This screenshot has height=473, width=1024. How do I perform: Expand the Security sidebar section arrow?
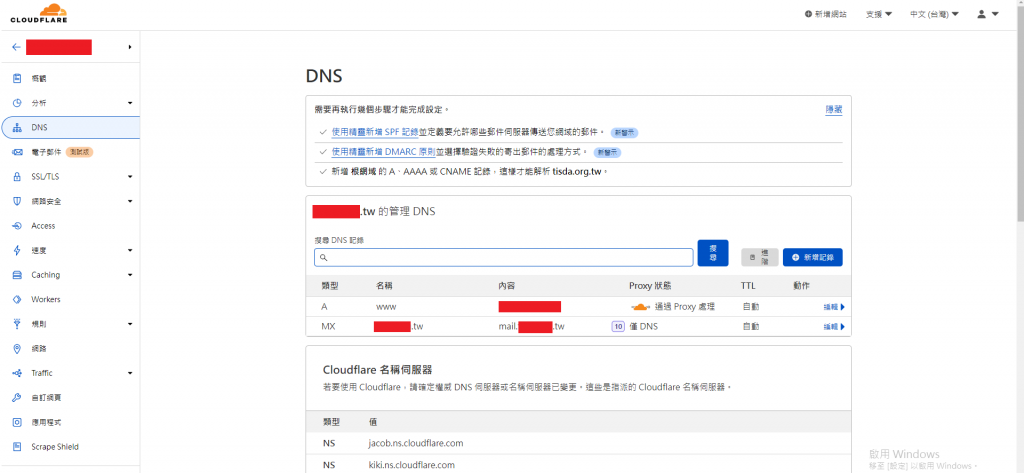(130, 201)
